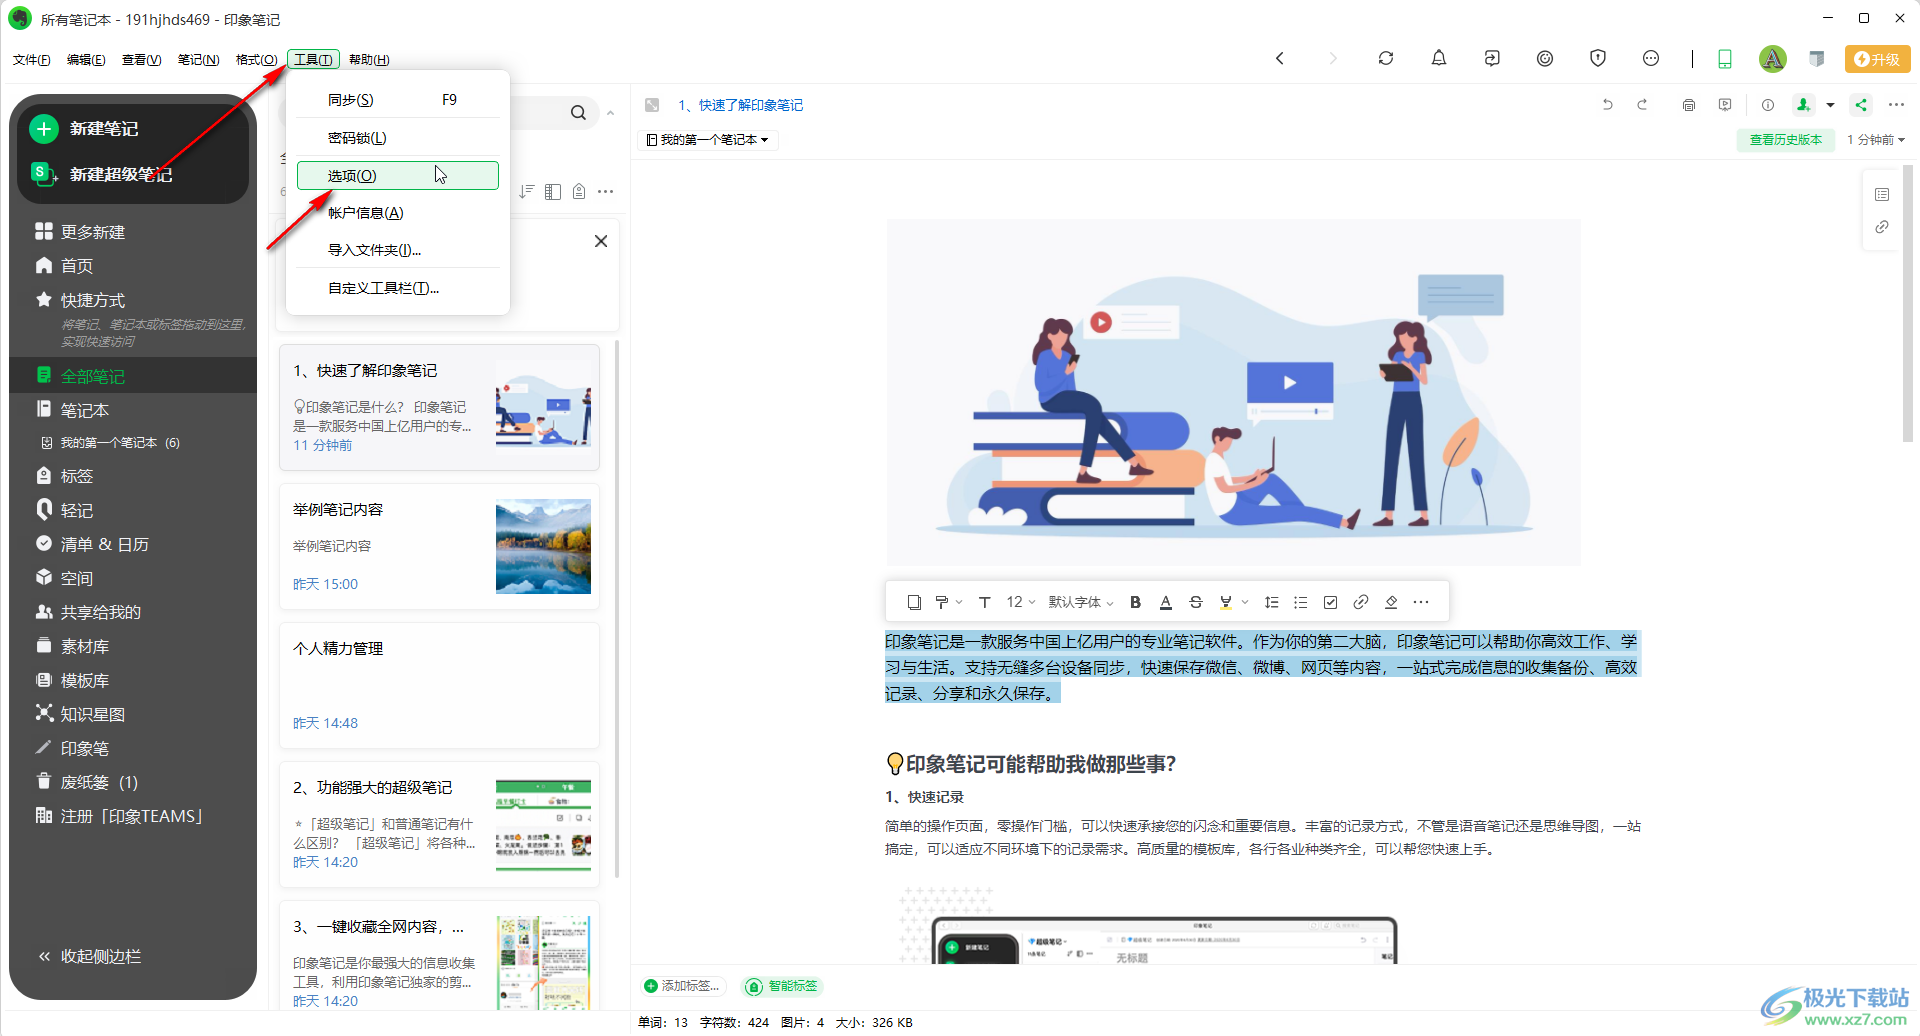Open the 我的第一个笔记本 notebook dropdown
Viewport: 1920px width, 1036px height.
coord(707,140)
